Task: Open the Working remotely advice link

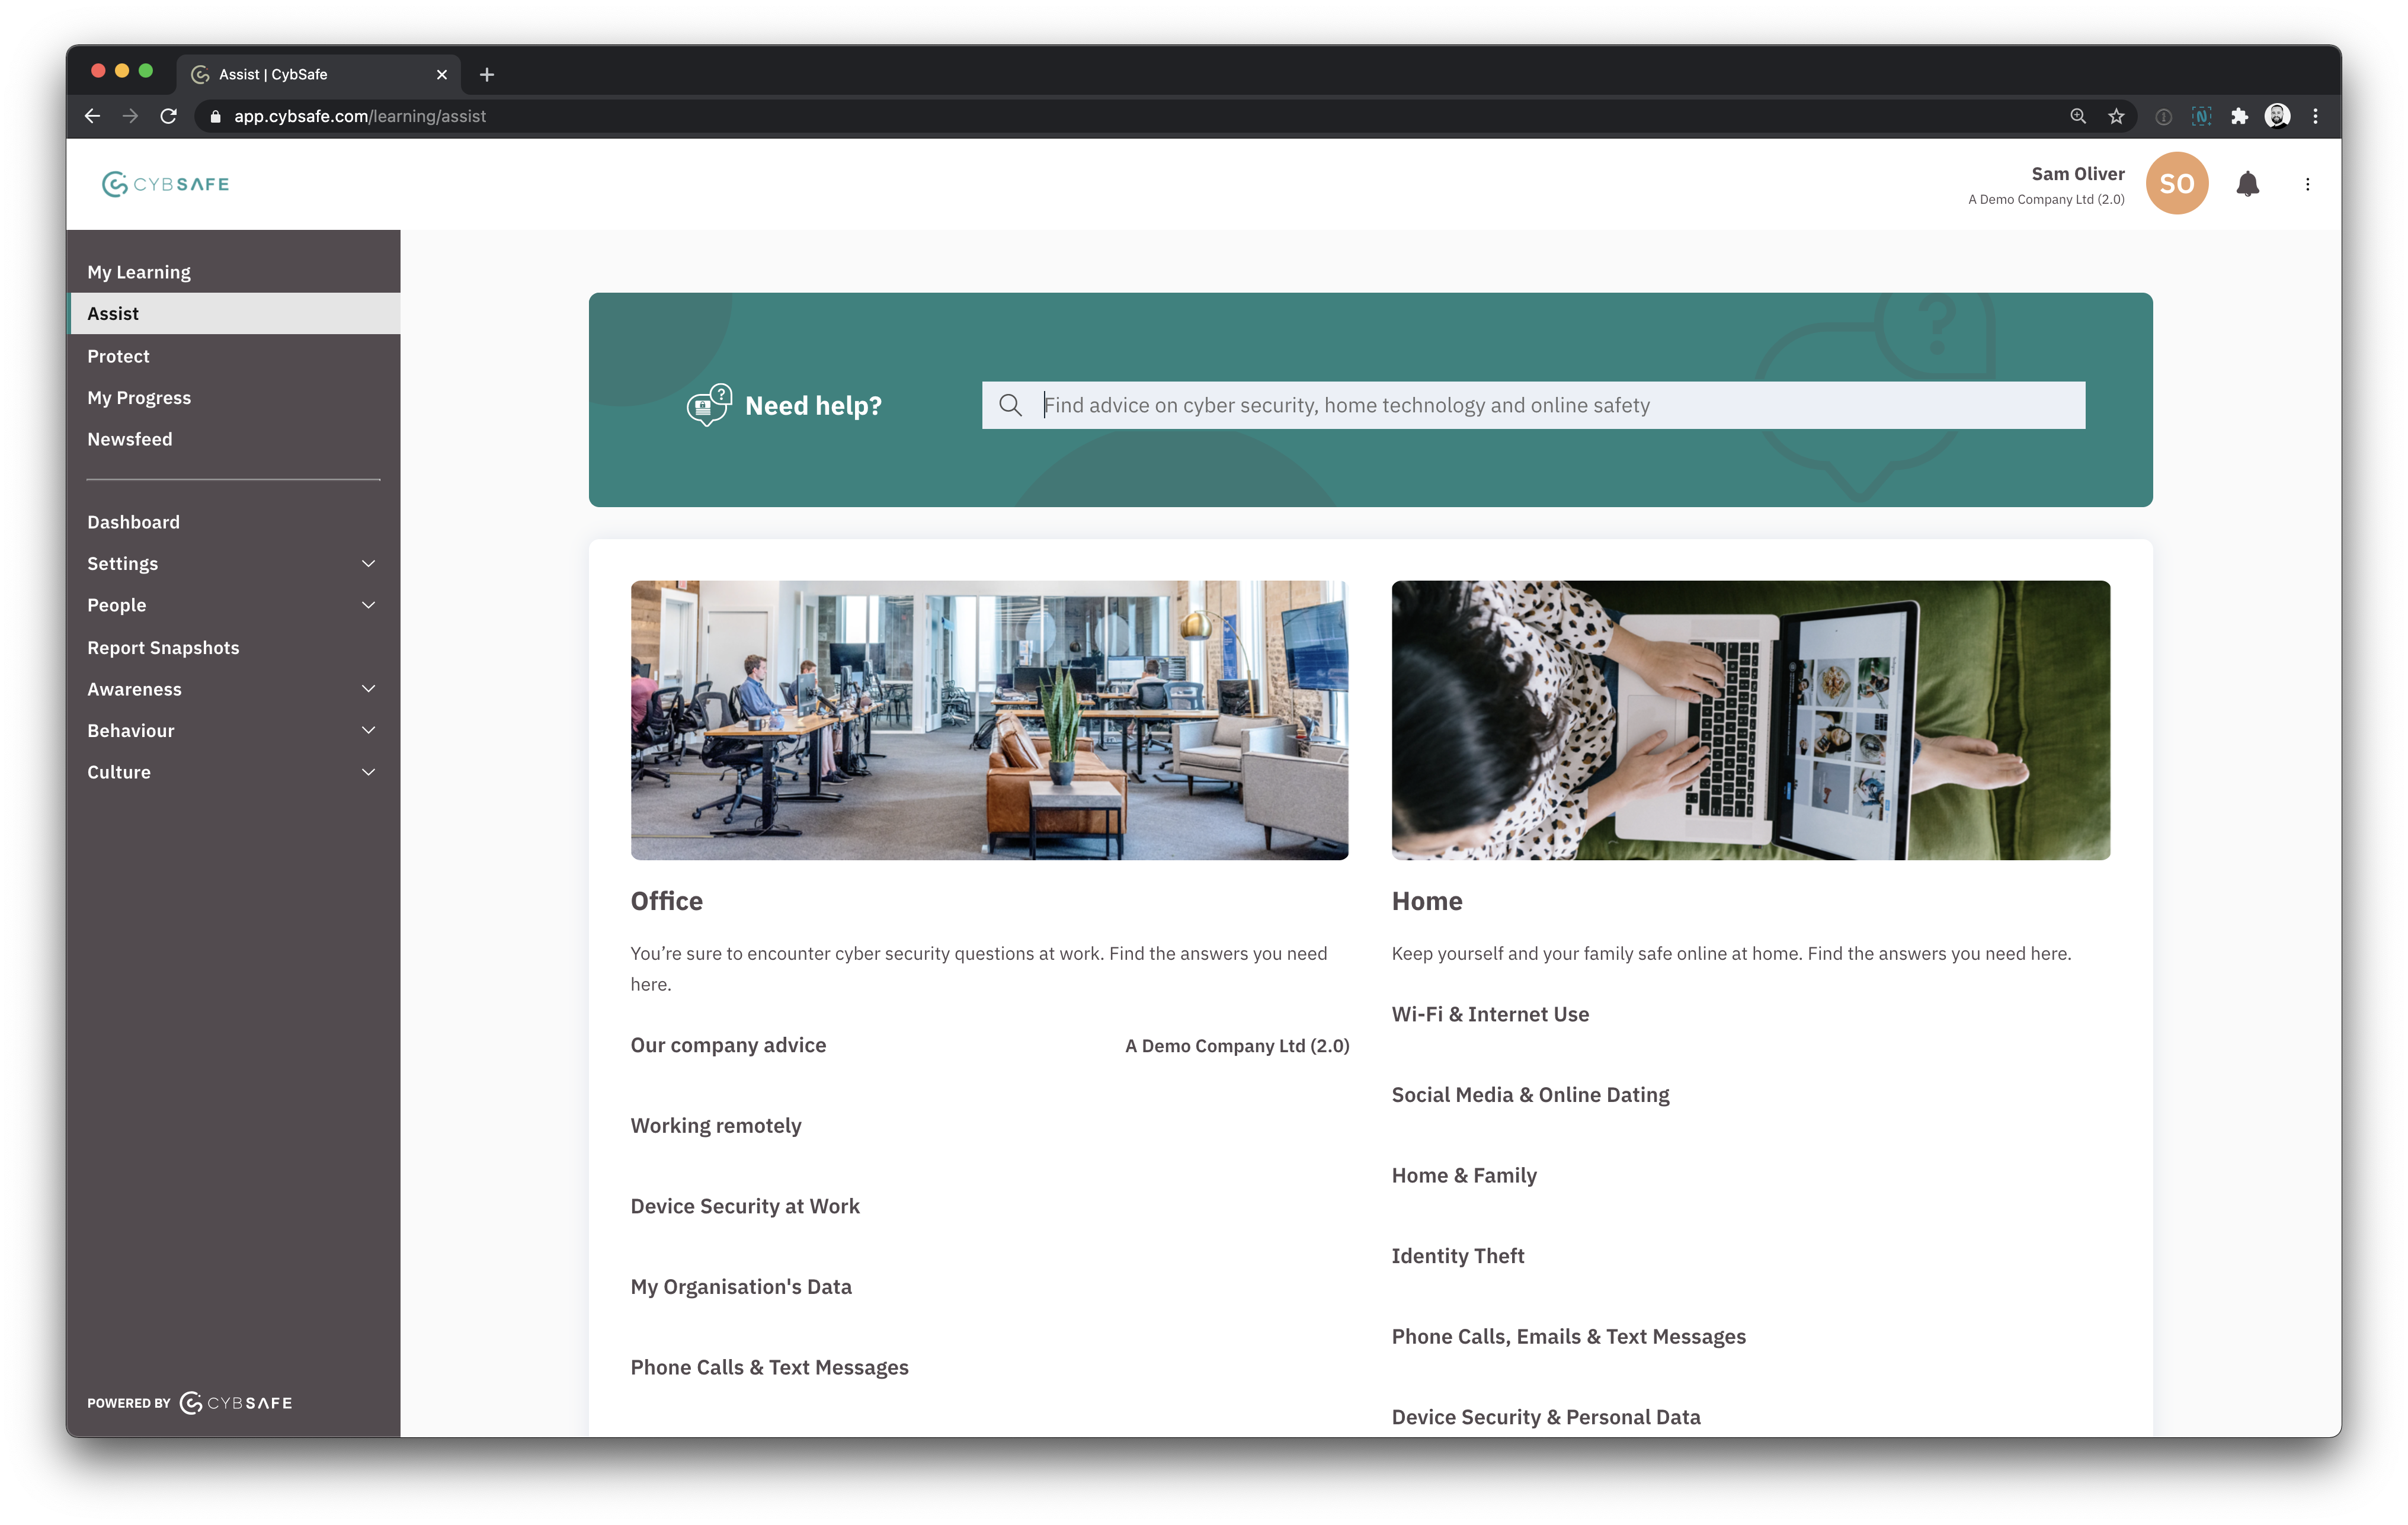Action: click(x=716, y=1126)
